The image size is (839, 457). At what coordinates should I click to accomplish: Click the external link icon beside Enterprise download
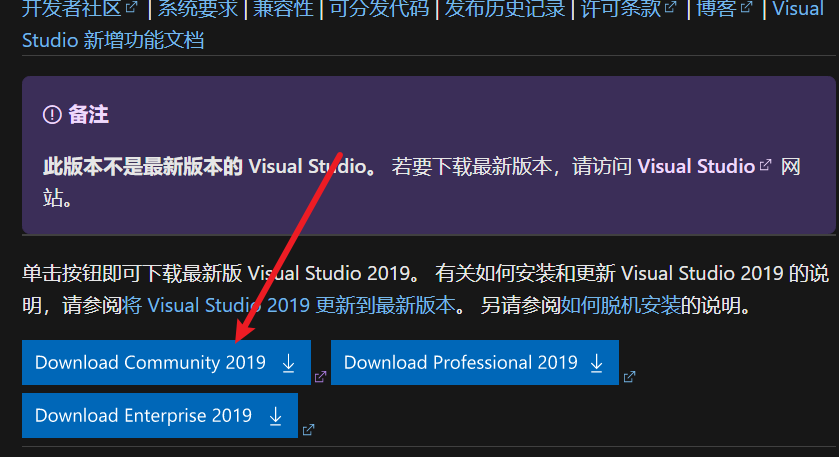308,430
